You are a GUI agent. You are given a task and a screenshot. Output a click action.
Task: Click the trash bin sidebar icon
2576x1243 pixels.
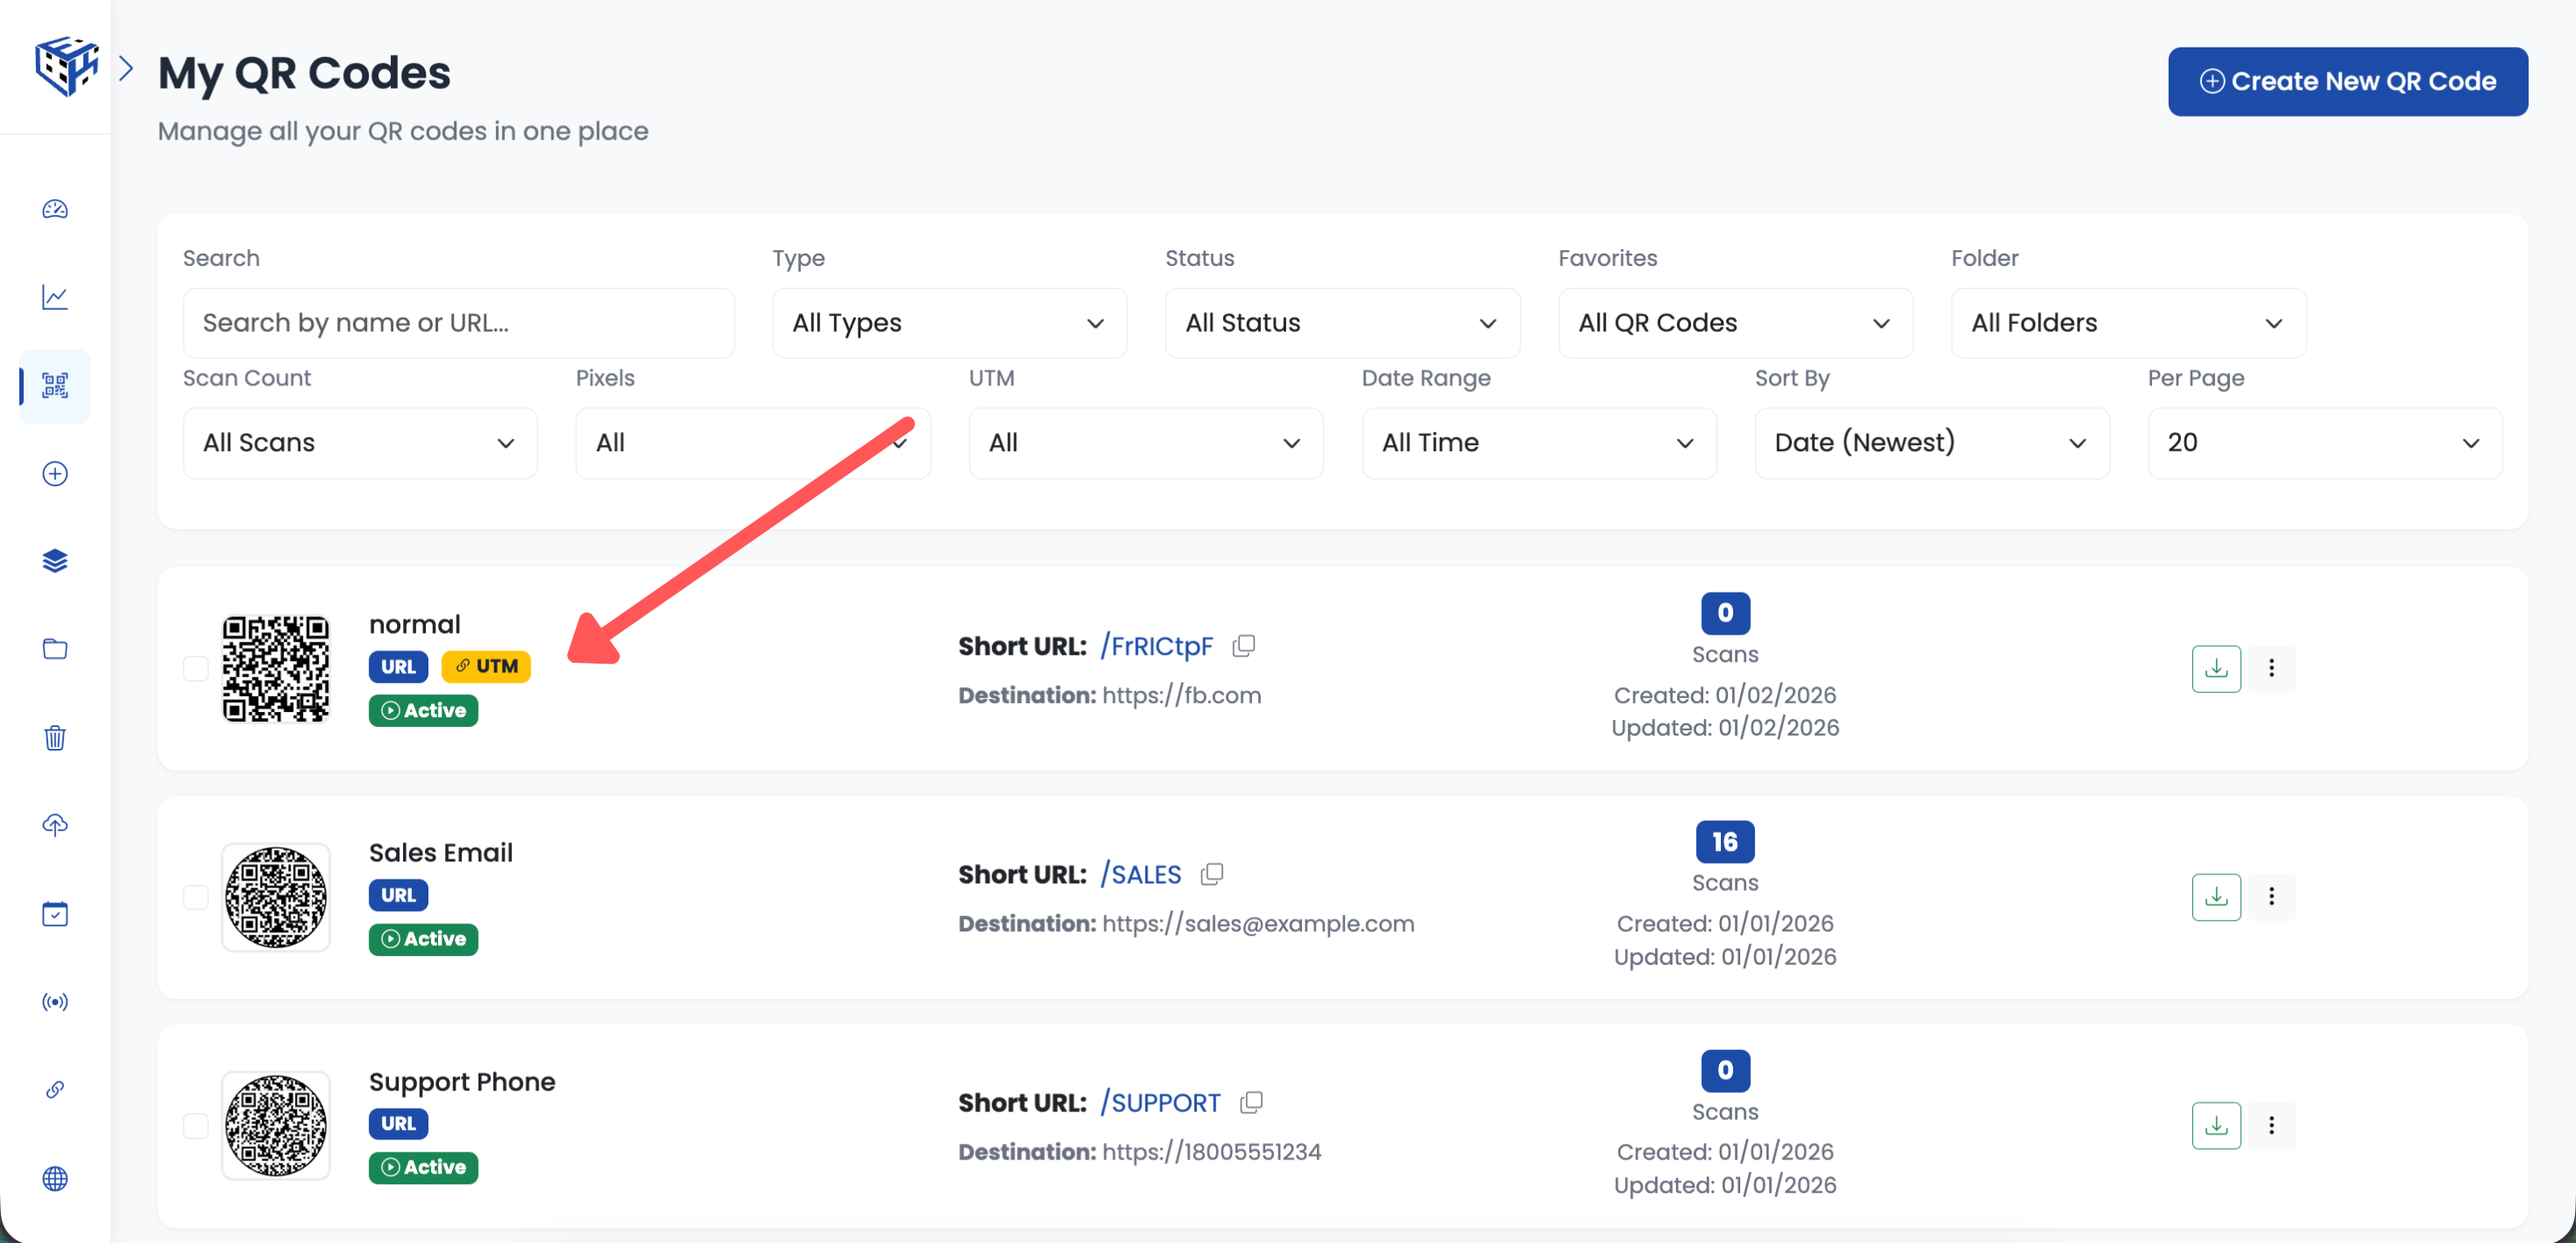click(55, 738)
